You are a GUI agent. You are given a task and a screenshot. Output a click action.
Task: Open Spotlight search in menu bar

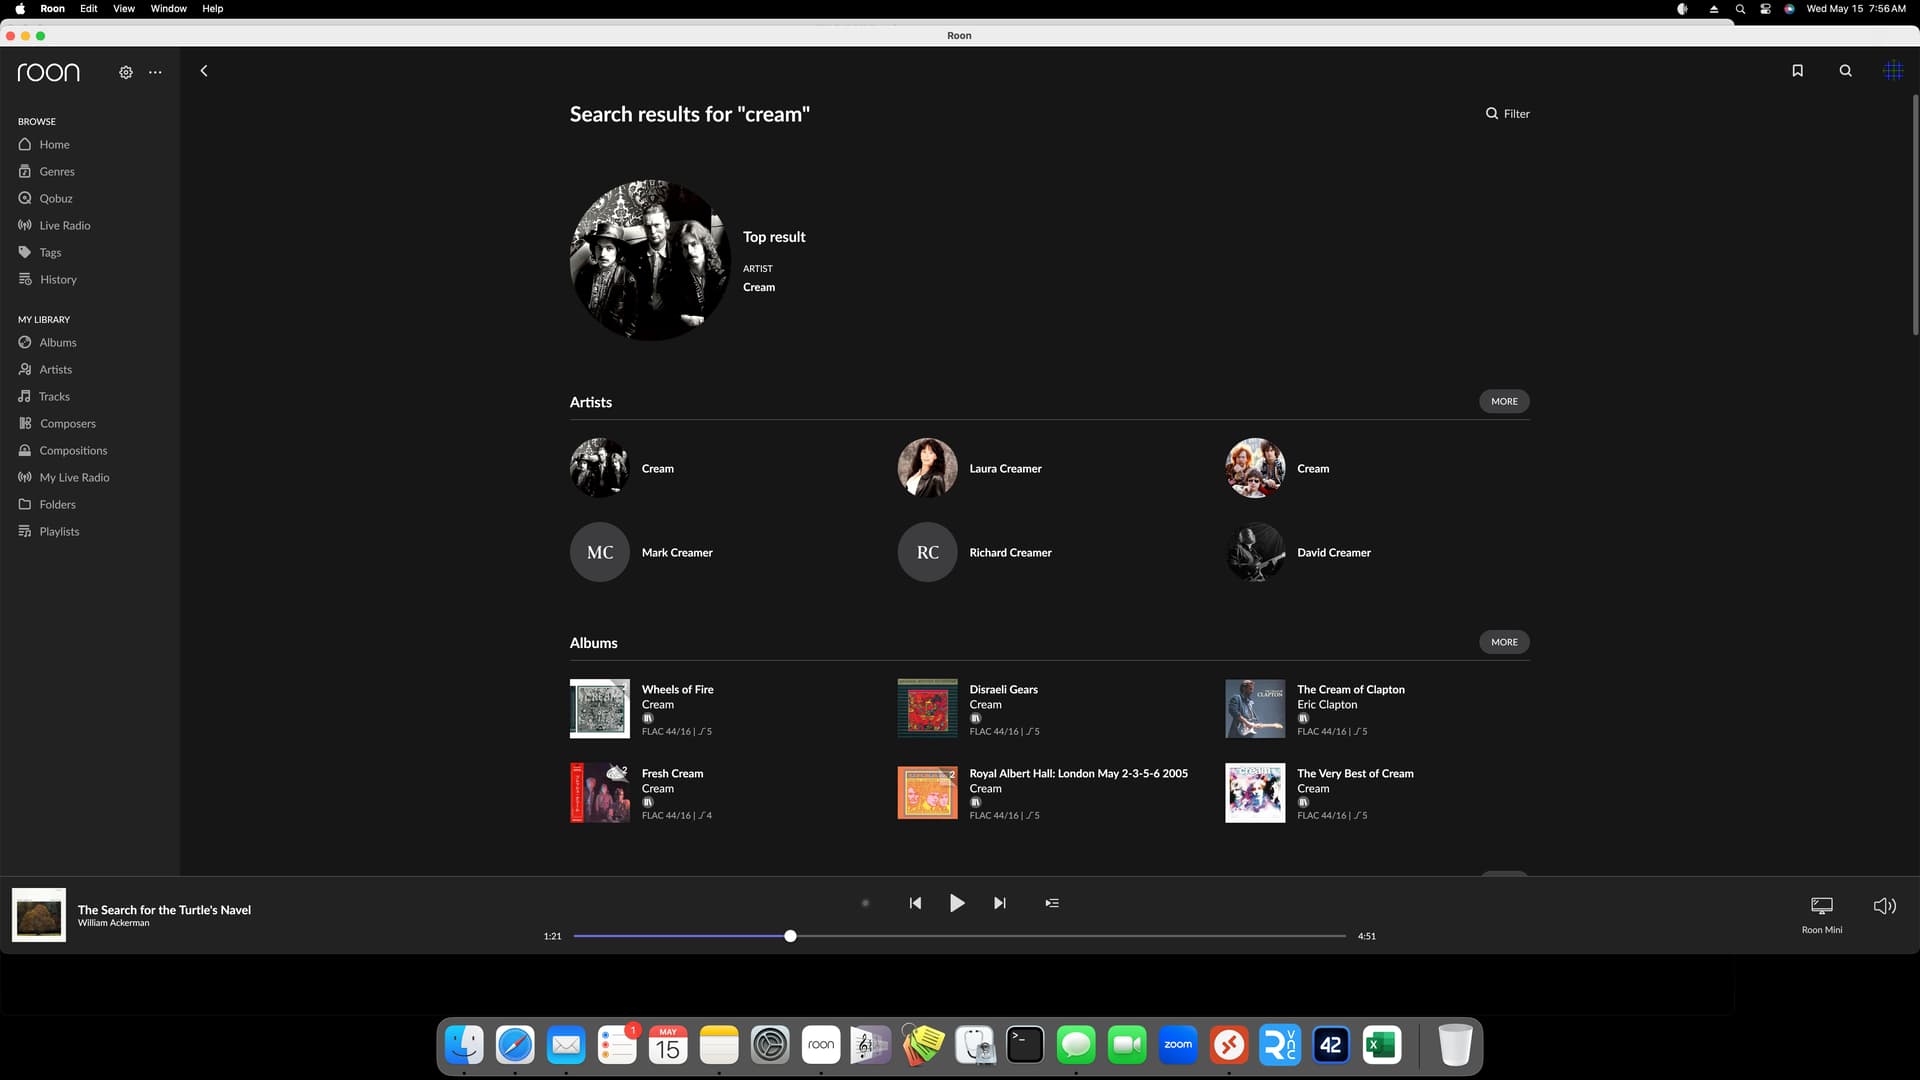pyautogui.click(x=1740, y=9)
